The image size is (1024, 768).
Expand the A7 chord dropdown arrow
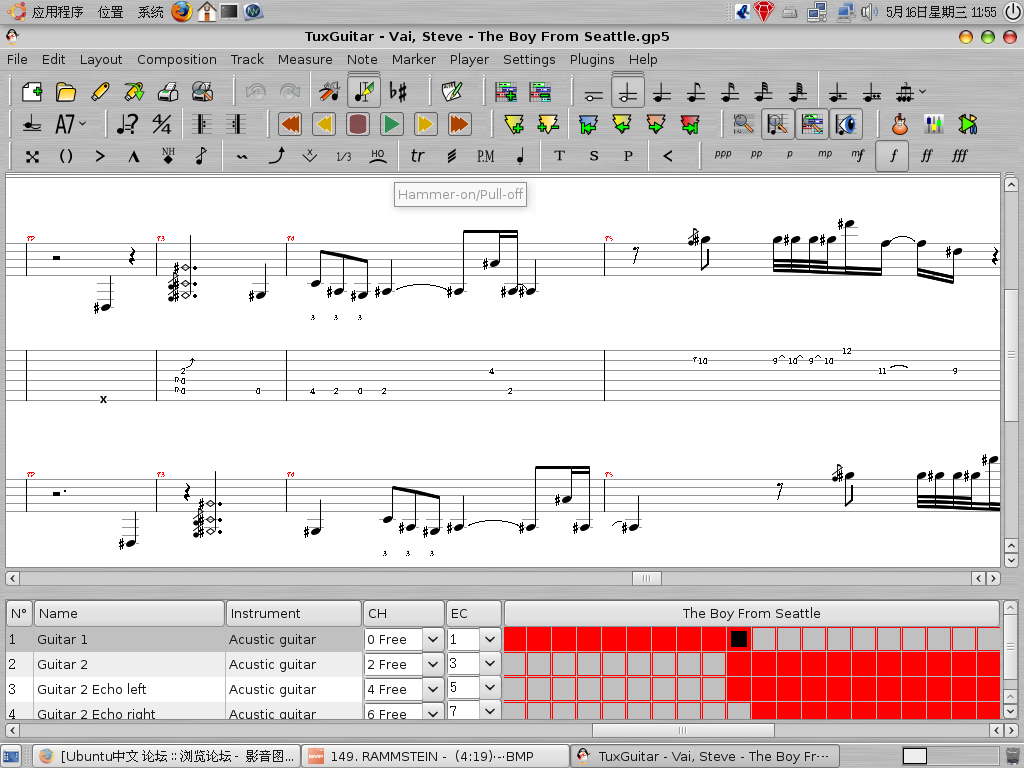point(83,123)
